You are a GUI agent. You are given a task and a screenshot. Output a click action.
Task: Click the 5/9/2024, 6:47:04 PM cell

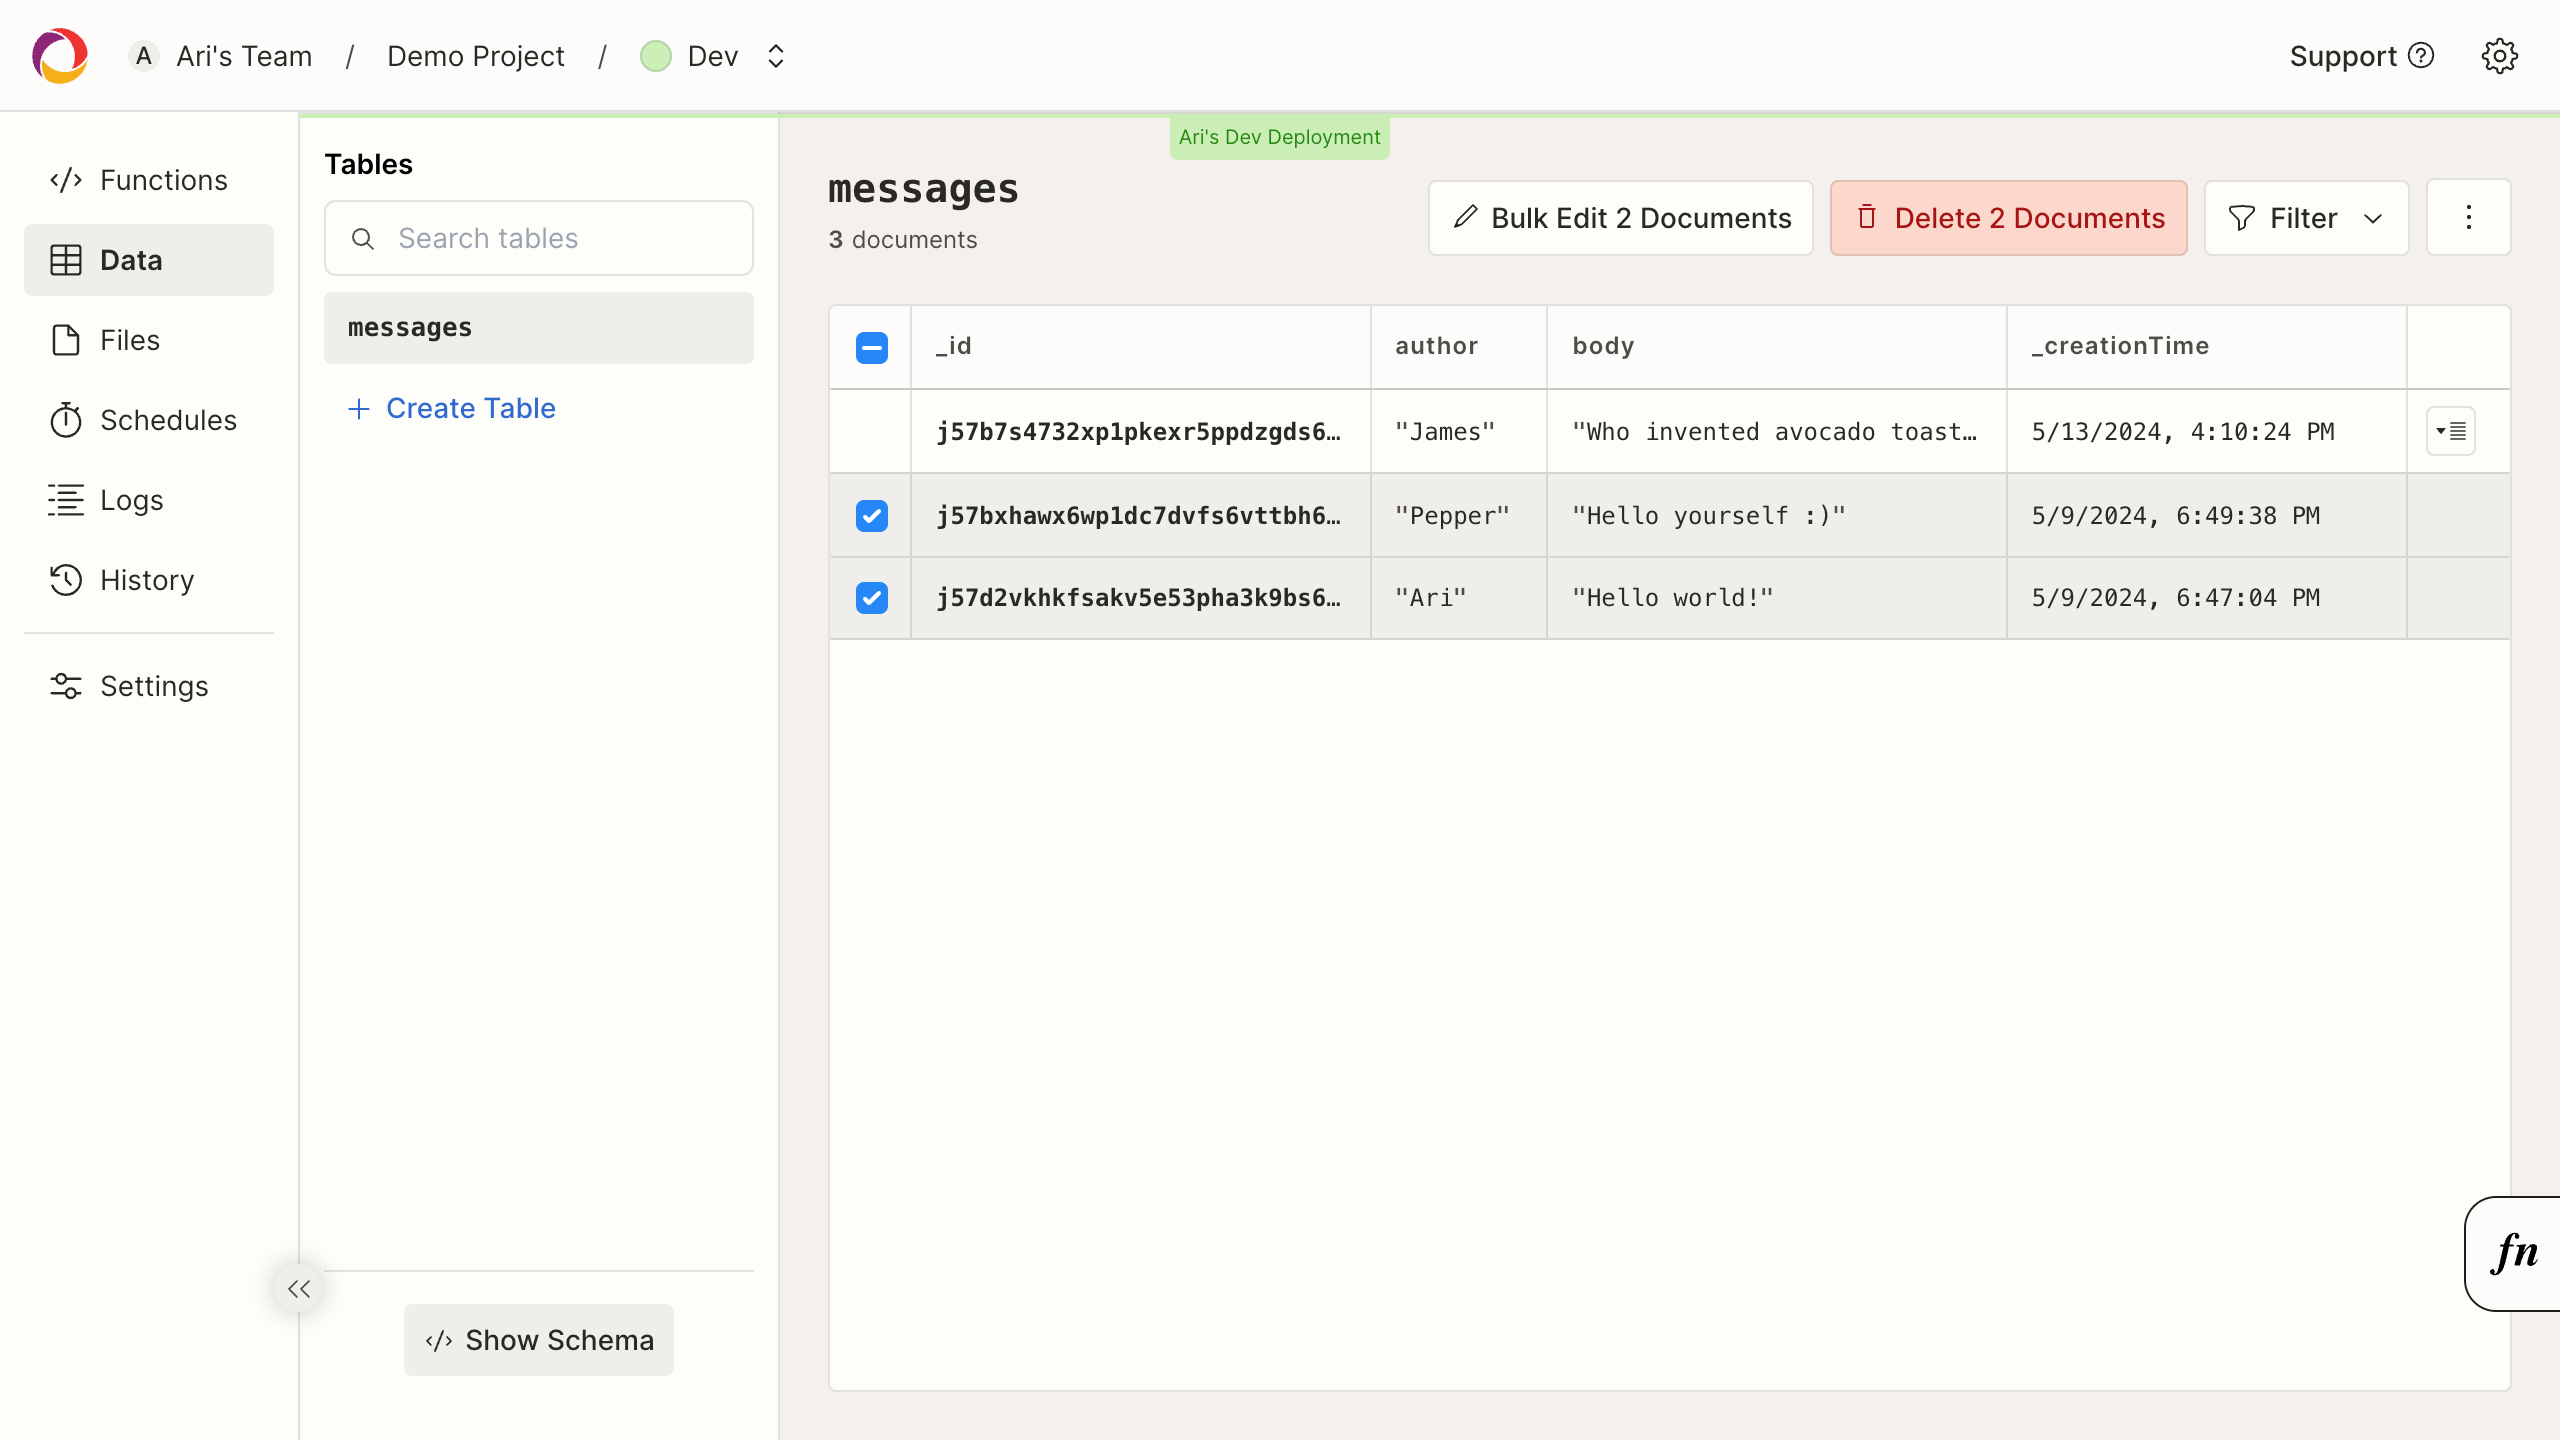(2207, 598)
